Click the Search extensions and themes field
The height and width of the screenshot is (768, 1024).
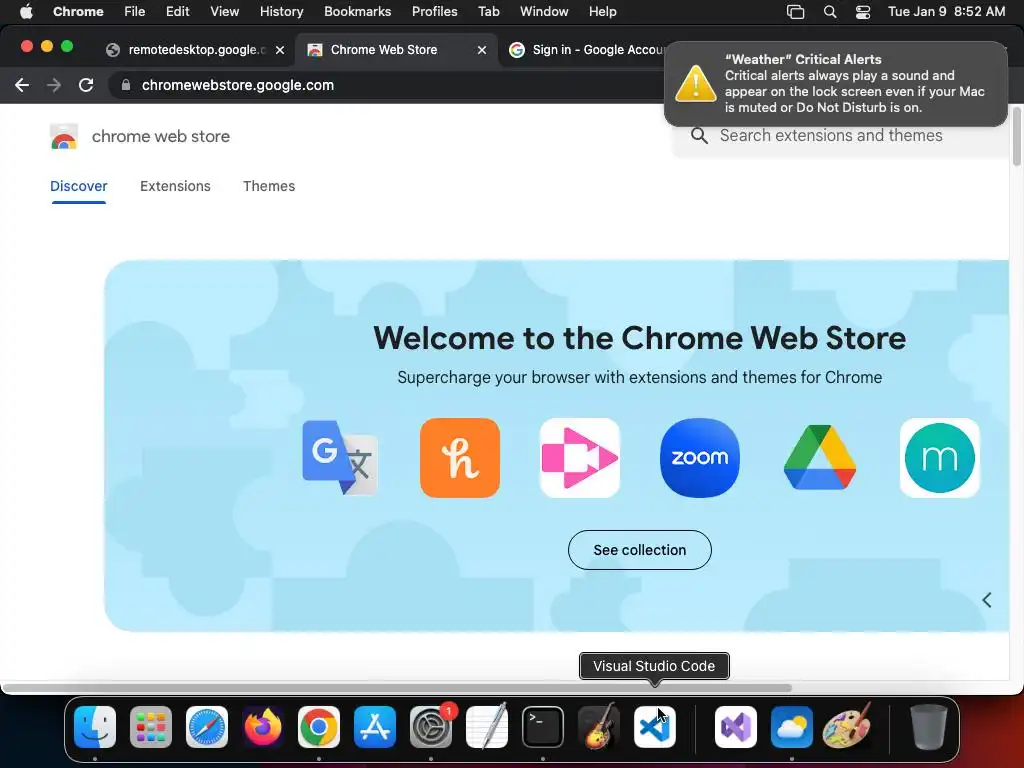click(842, 136)
